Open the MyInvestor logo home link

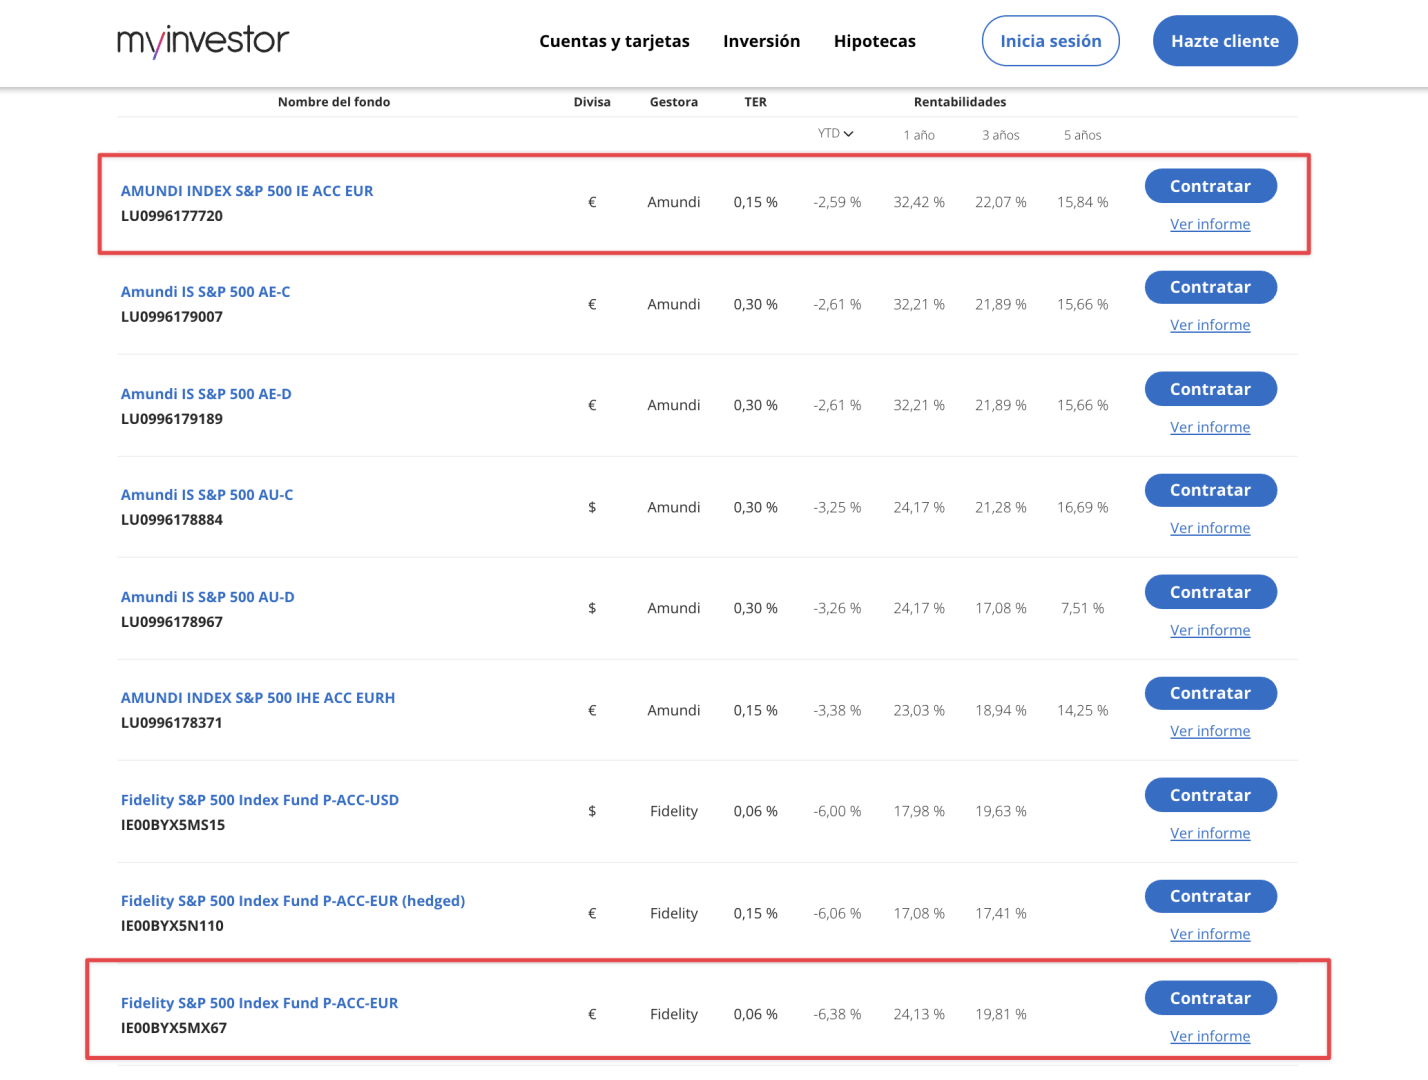[x=203, y=41]
